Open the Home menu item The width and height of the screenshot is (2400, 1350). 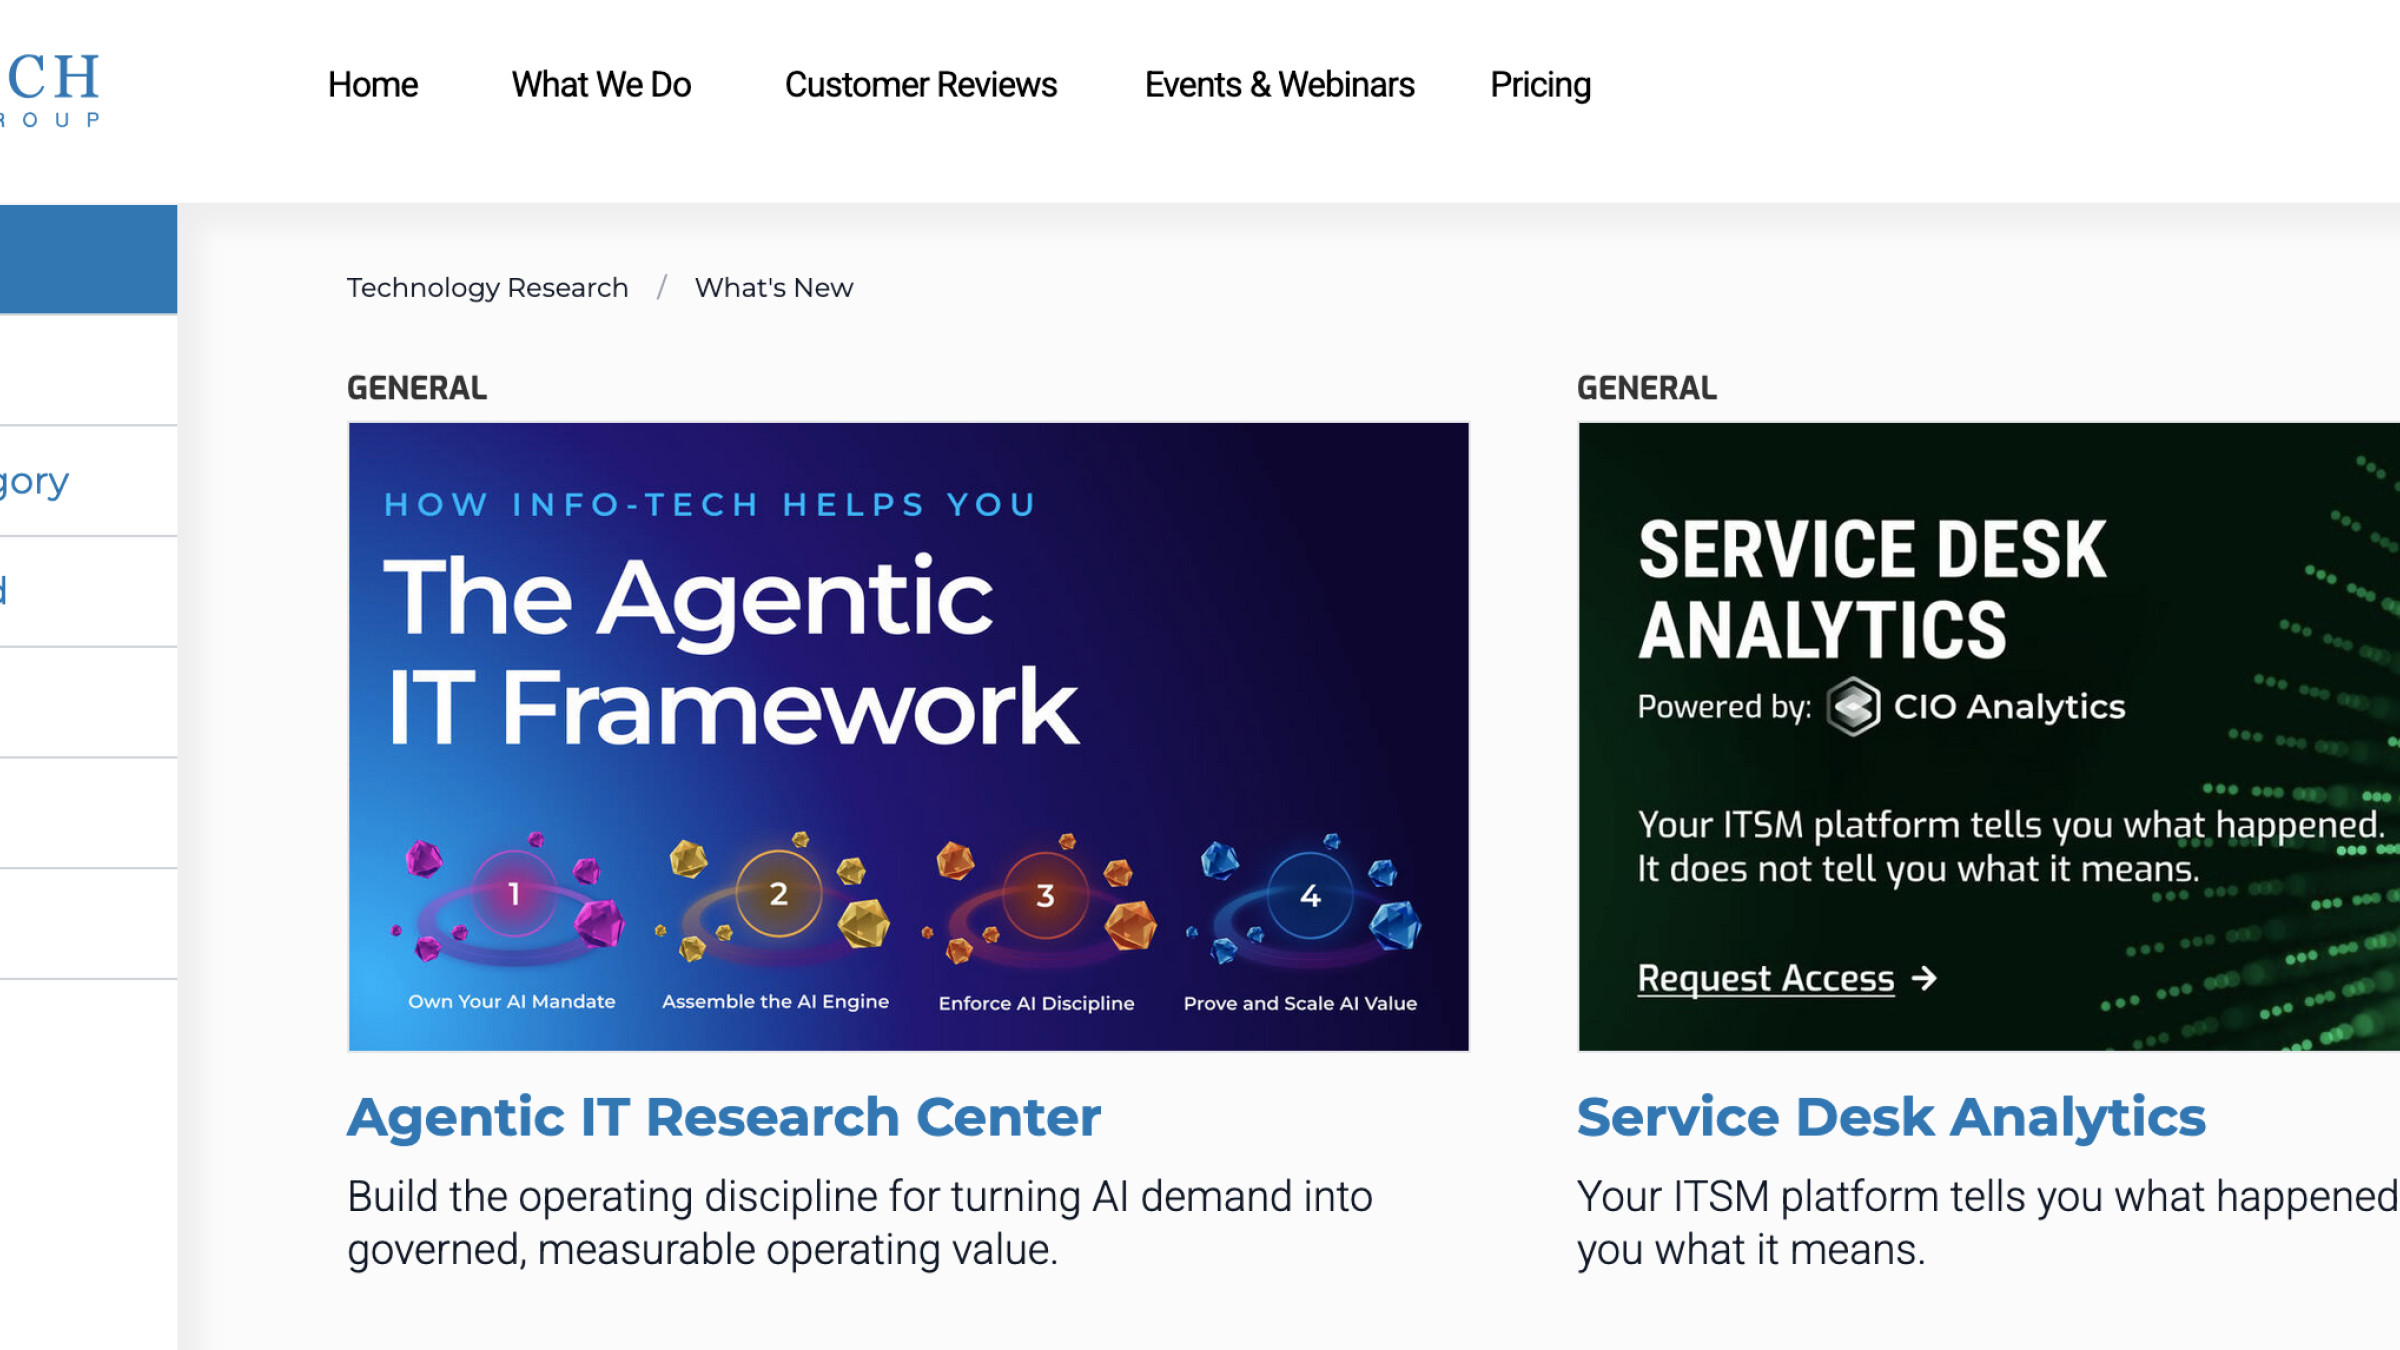[x=373, y=85]
